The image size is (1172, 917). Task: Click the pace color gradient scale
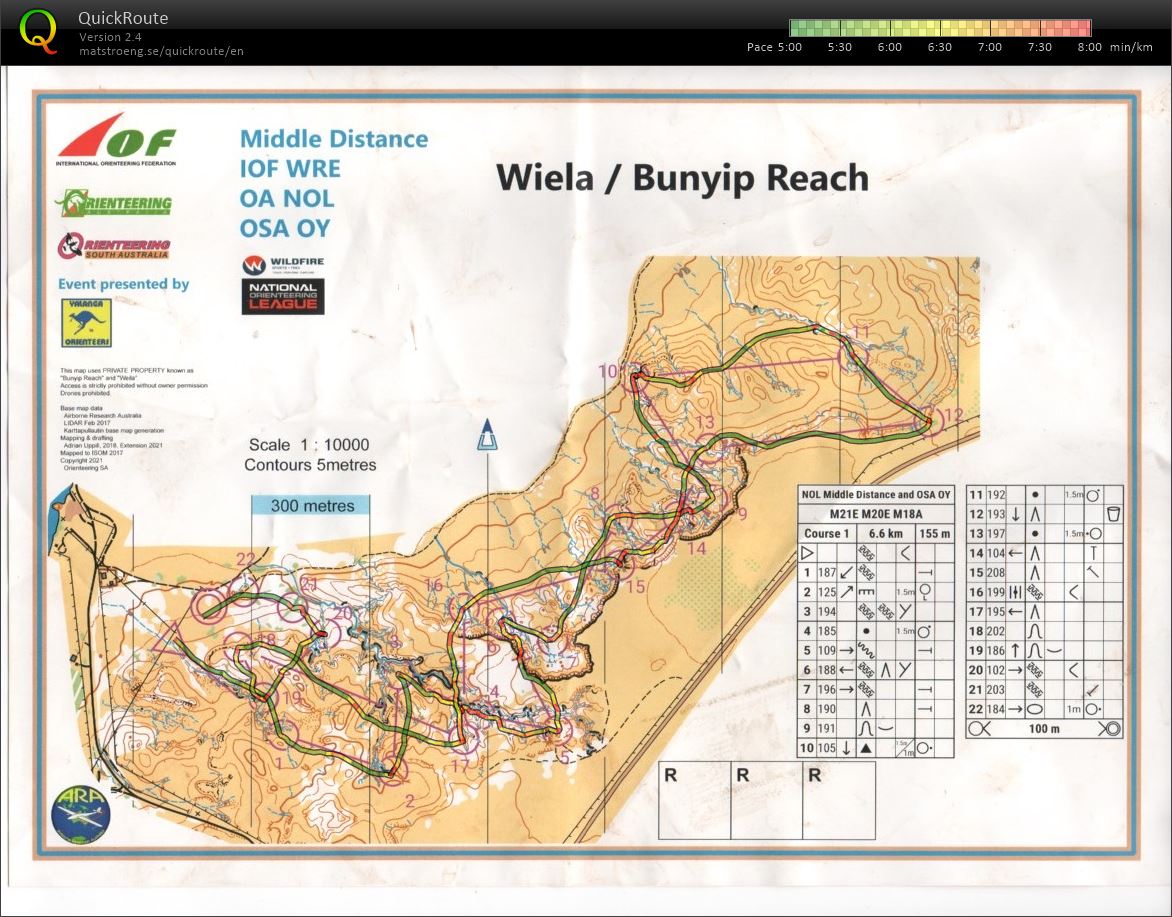[x=939, y=28]
